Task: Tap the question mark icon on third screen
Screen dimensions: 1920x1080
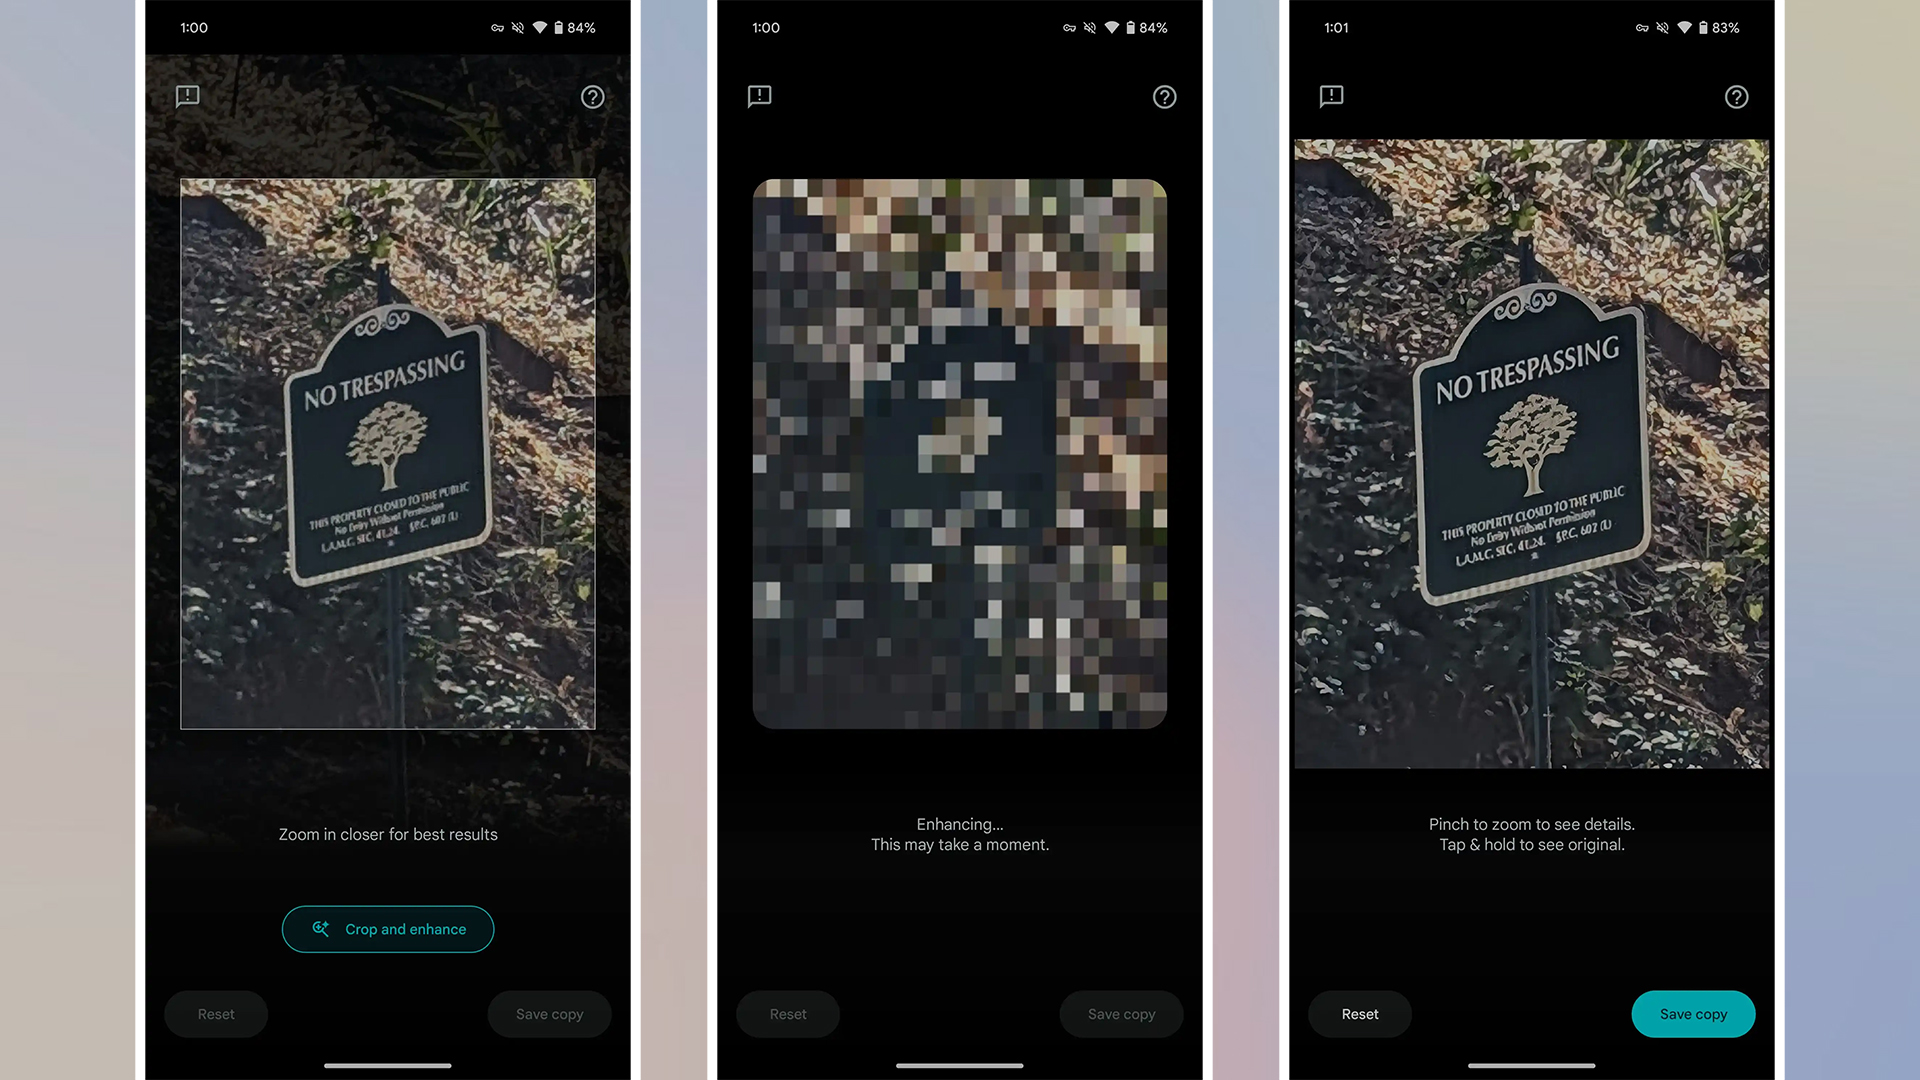Action: point(1735,96)
